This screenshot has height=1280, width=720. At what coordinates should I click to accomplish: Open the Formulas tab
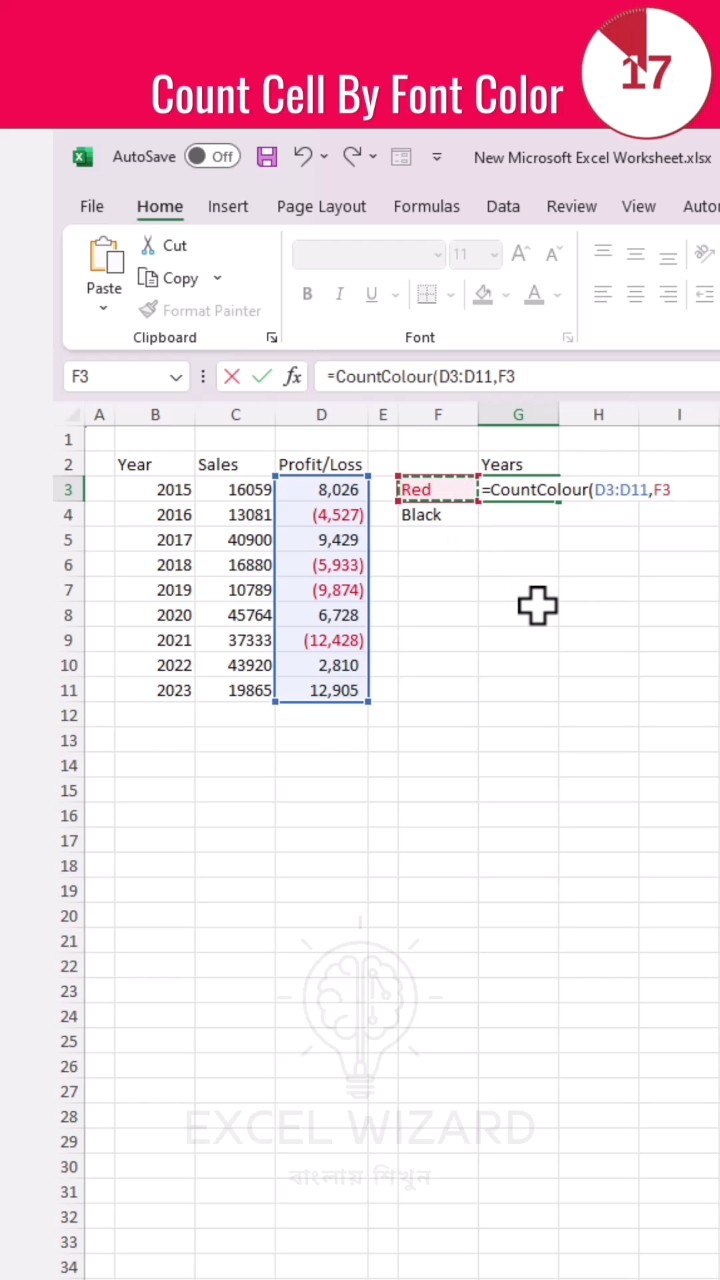point(427,206)
